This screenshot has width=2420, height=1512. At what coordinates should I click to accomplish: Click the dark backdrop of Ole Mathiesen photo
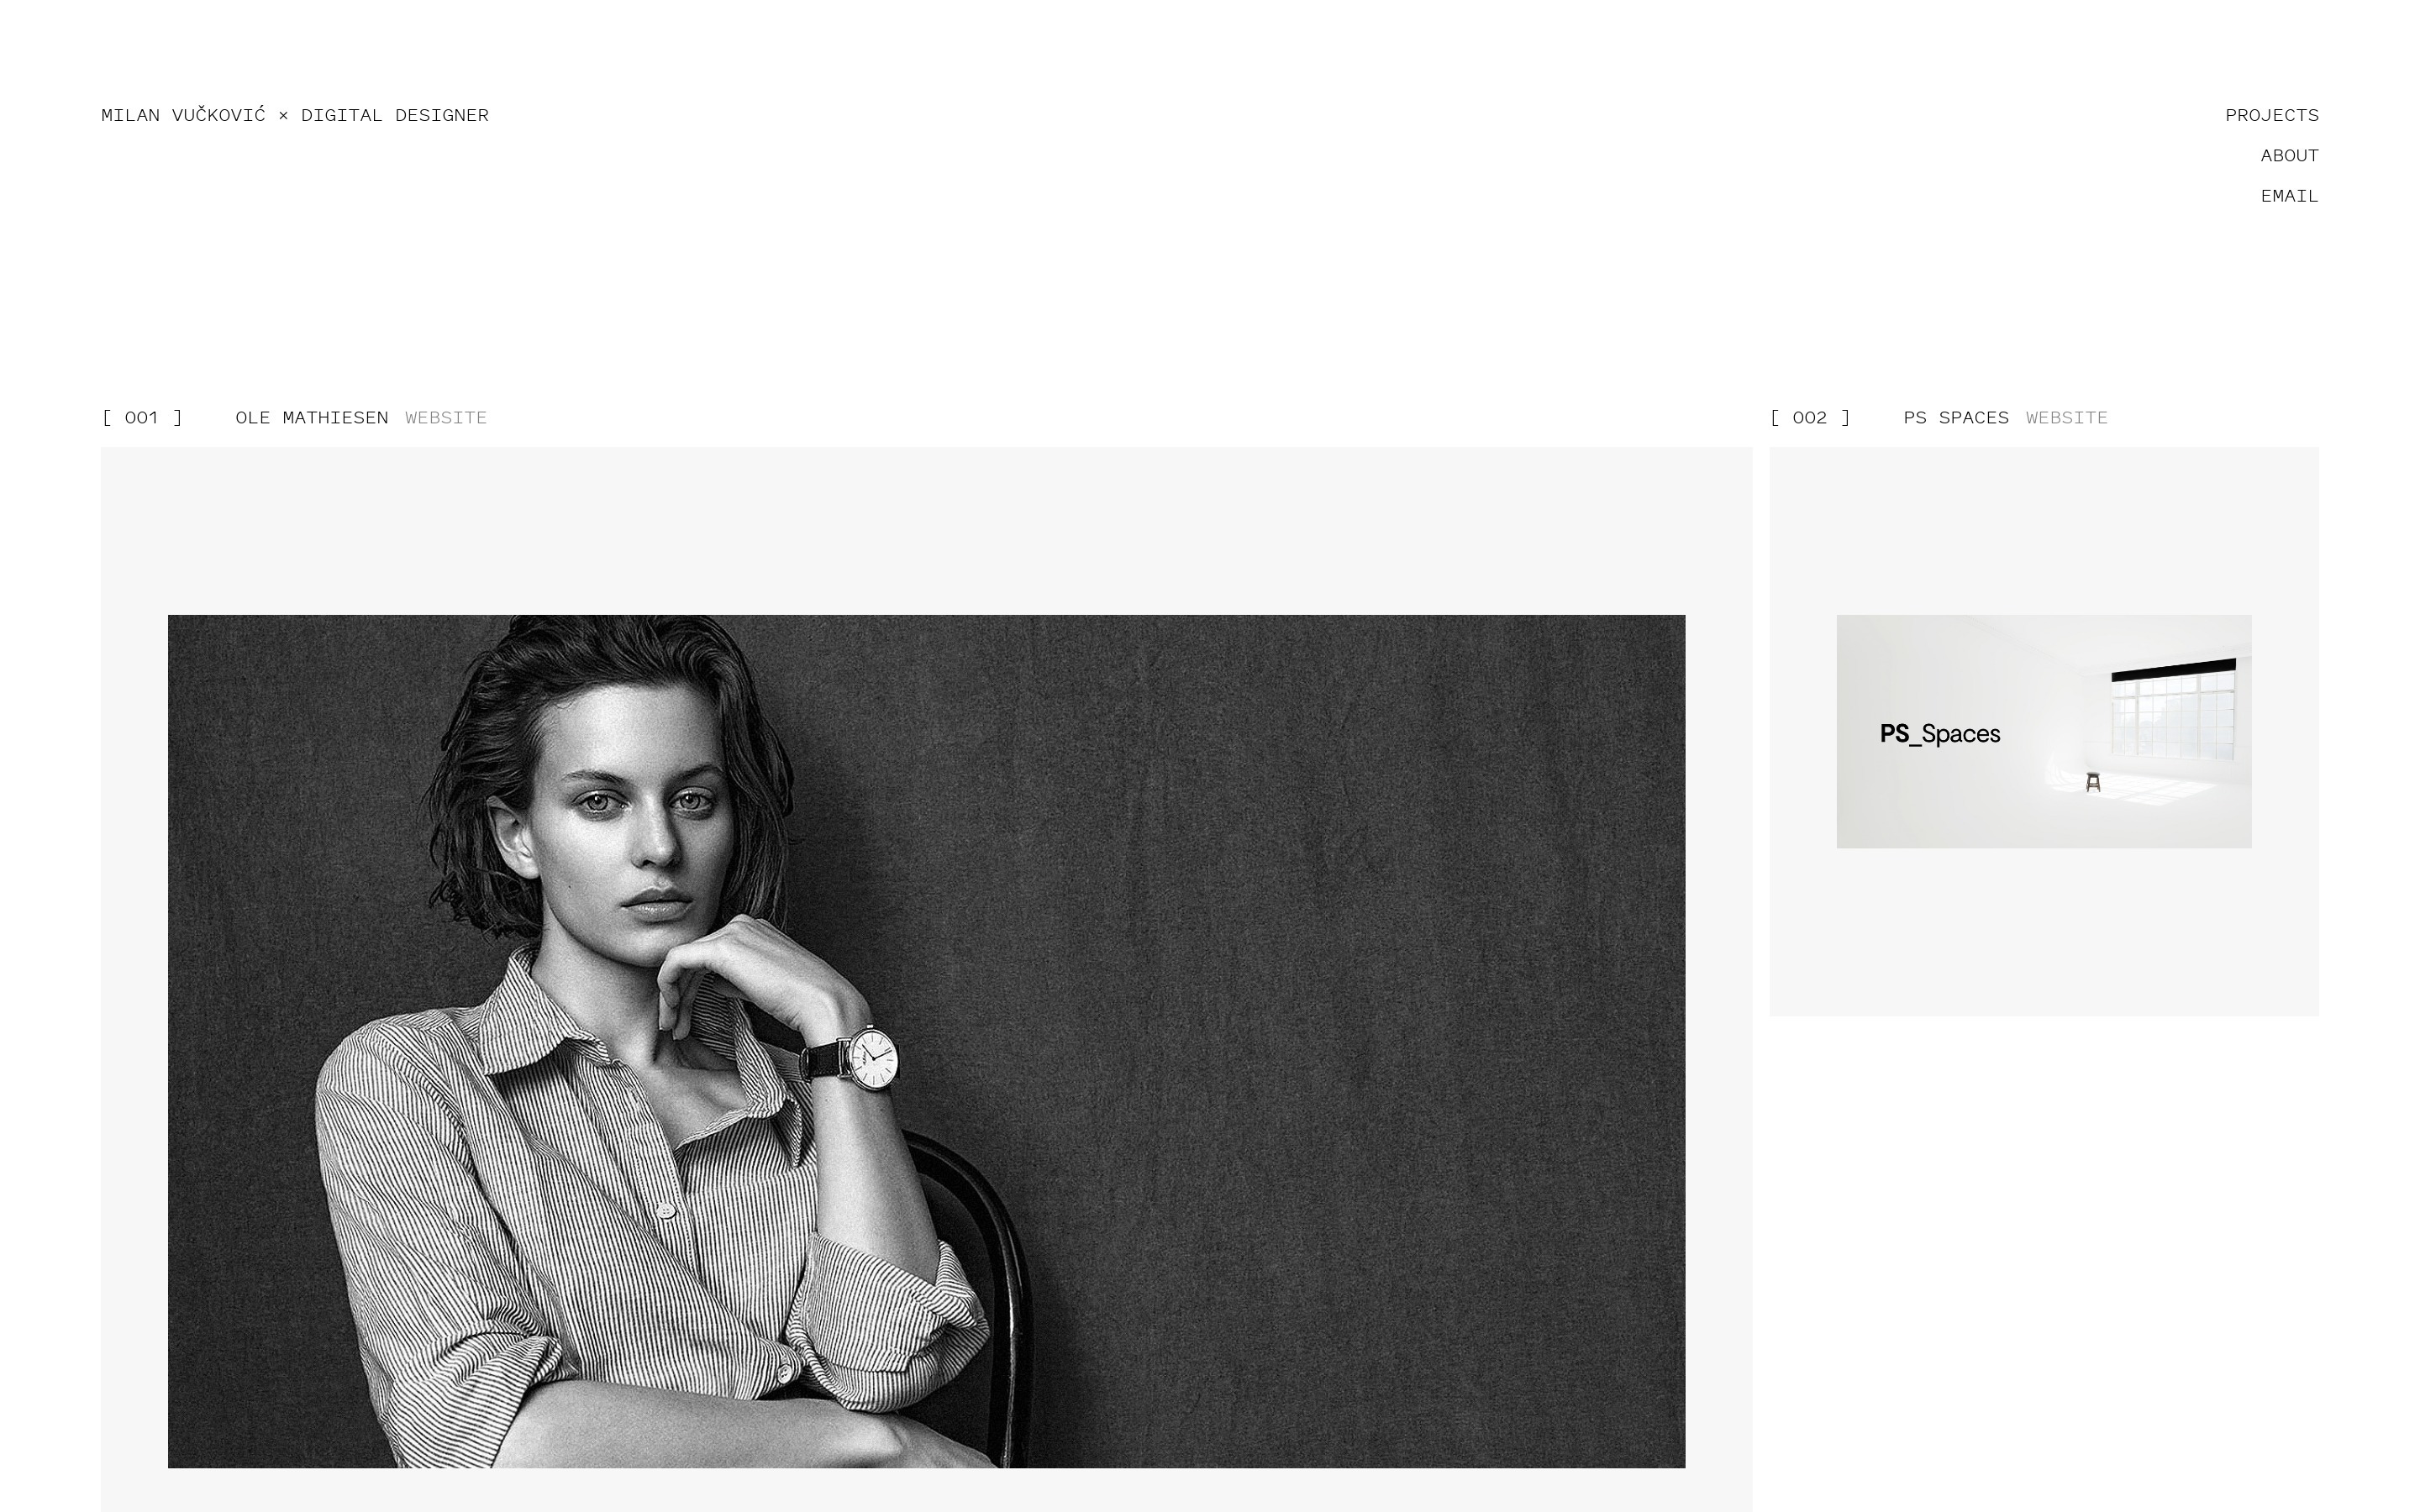(1350, 1000)
